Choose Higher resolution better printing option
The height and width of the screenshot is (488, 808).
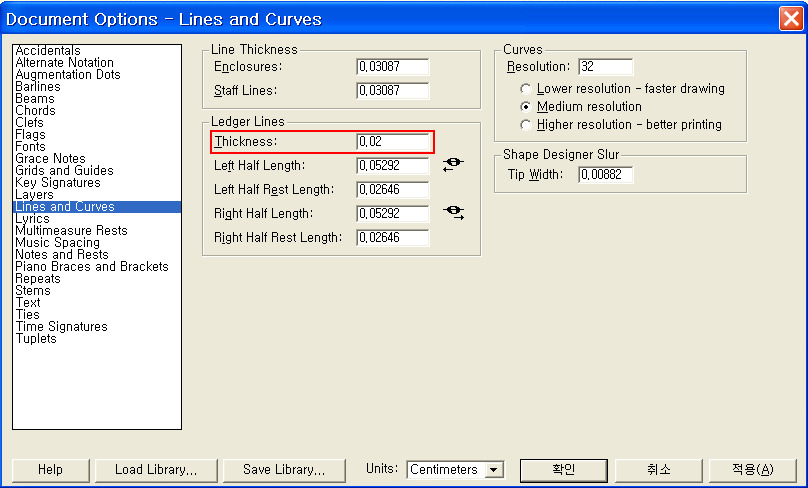tap(526, 125)
